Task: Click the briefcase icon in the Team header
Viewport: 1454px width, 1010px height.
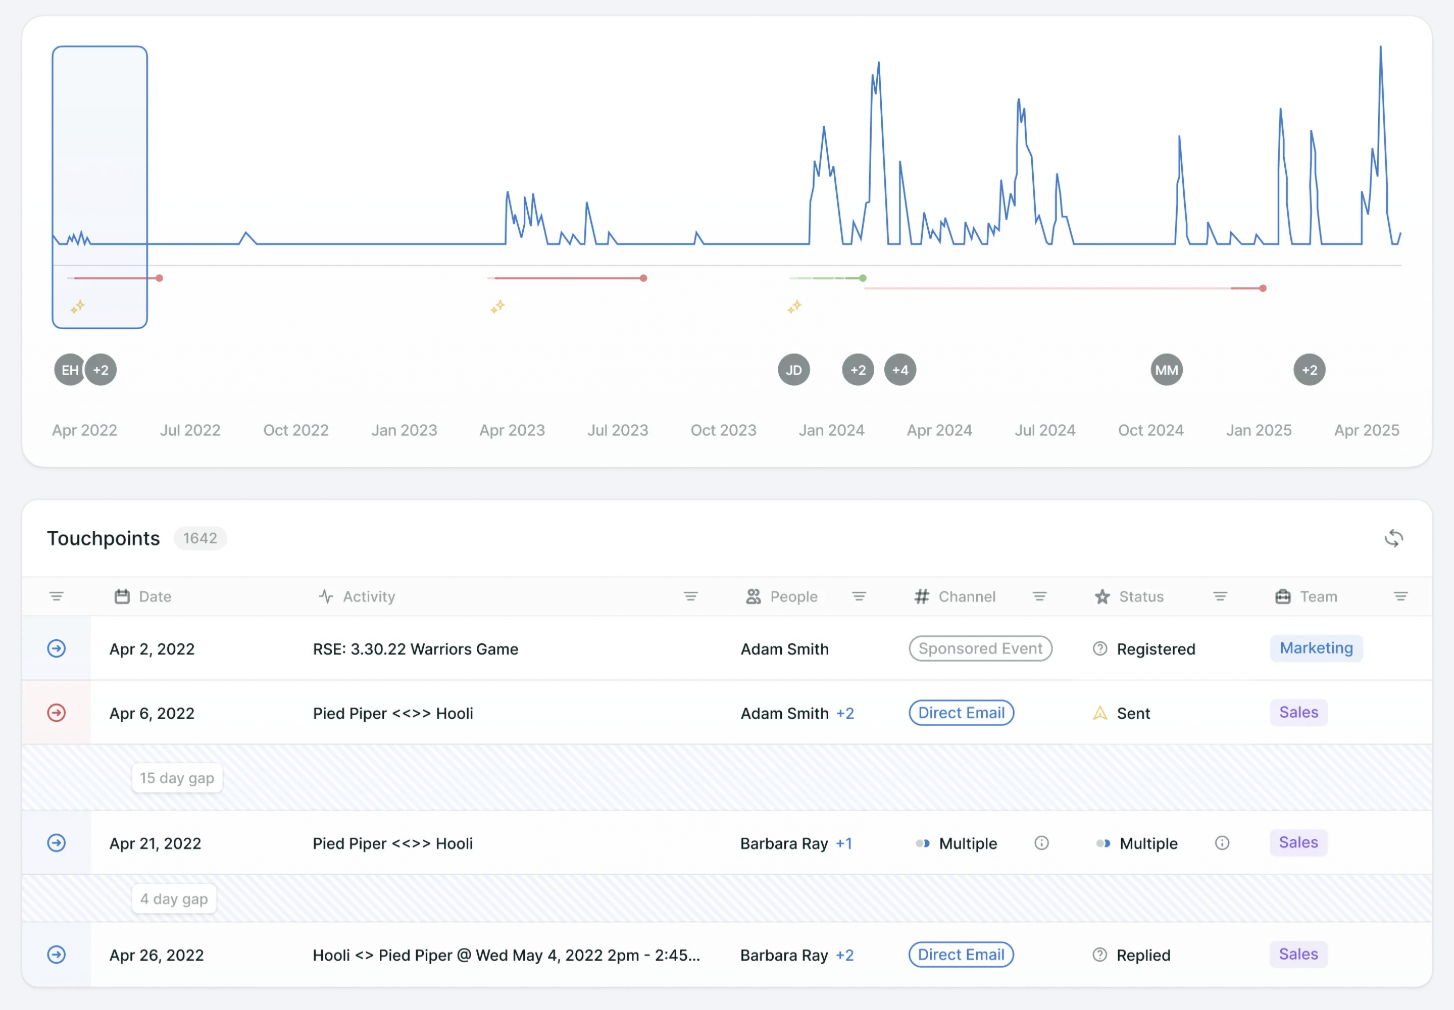Action: pyautogui.click(x=1282, y=596)
